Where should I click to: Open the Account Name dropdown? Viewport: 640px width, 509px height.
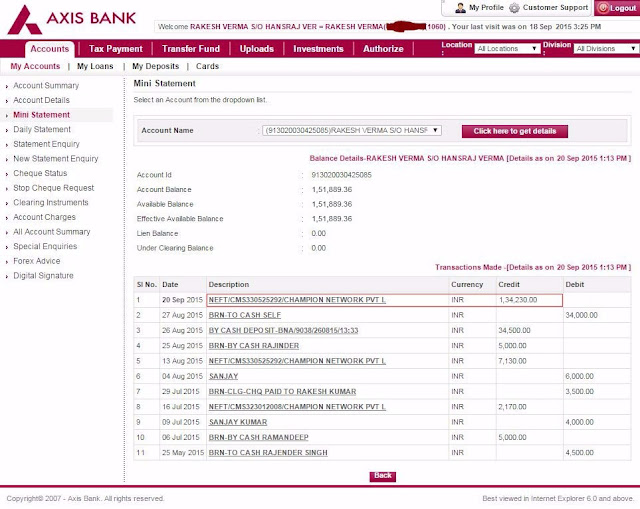pos(351,130)
